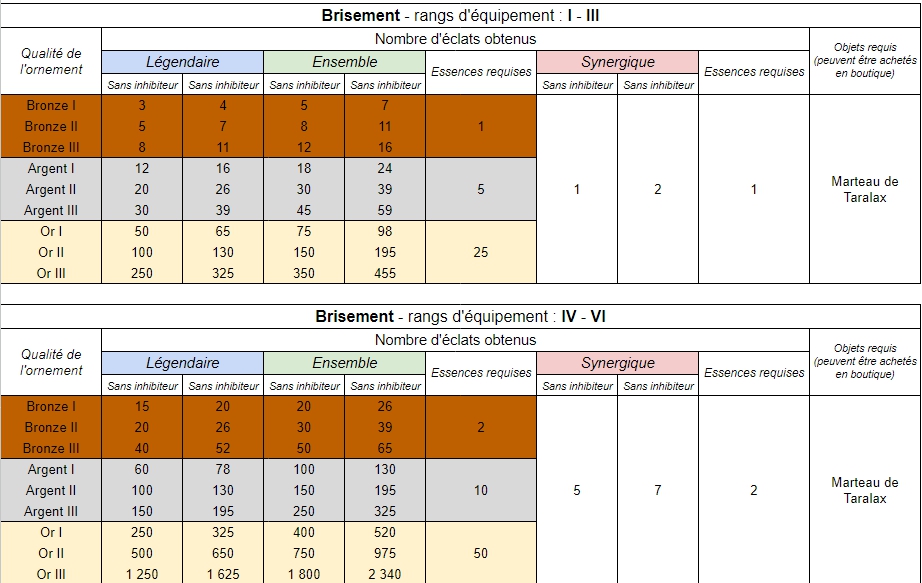Select value 975 in the IV - VI table

(385, 554)
